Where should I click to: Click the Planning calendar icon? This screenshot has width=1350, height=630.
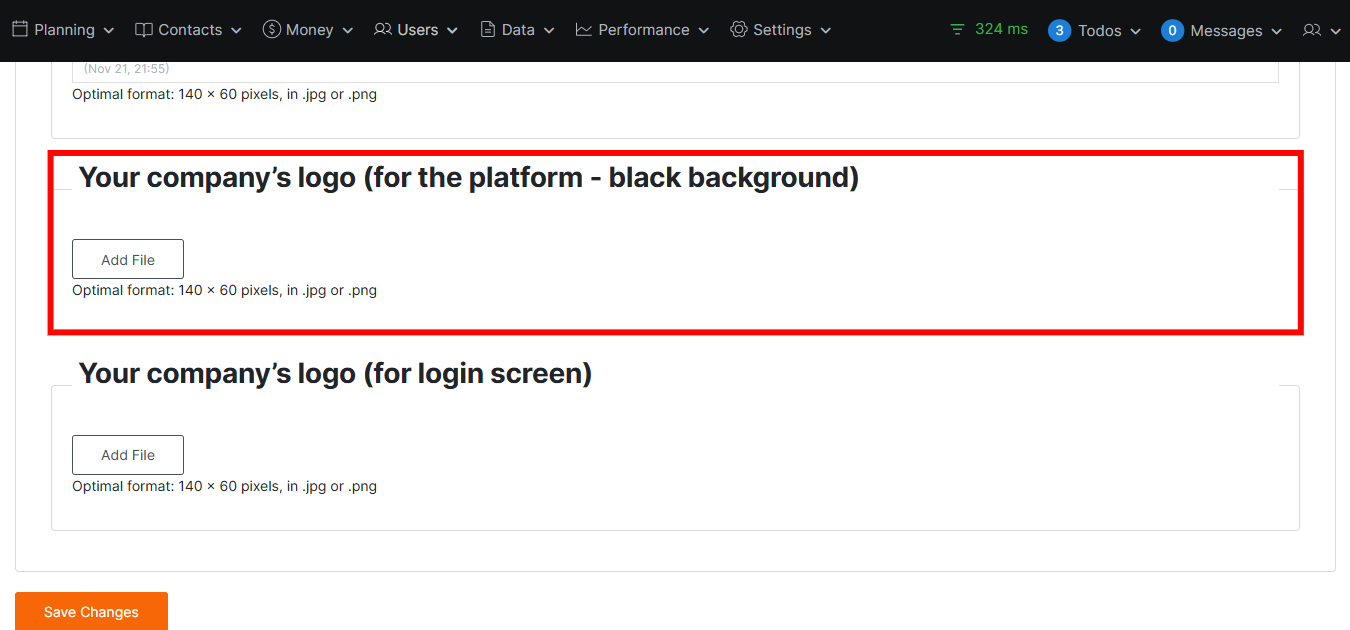pyautogui.click(x=20, y=30)
